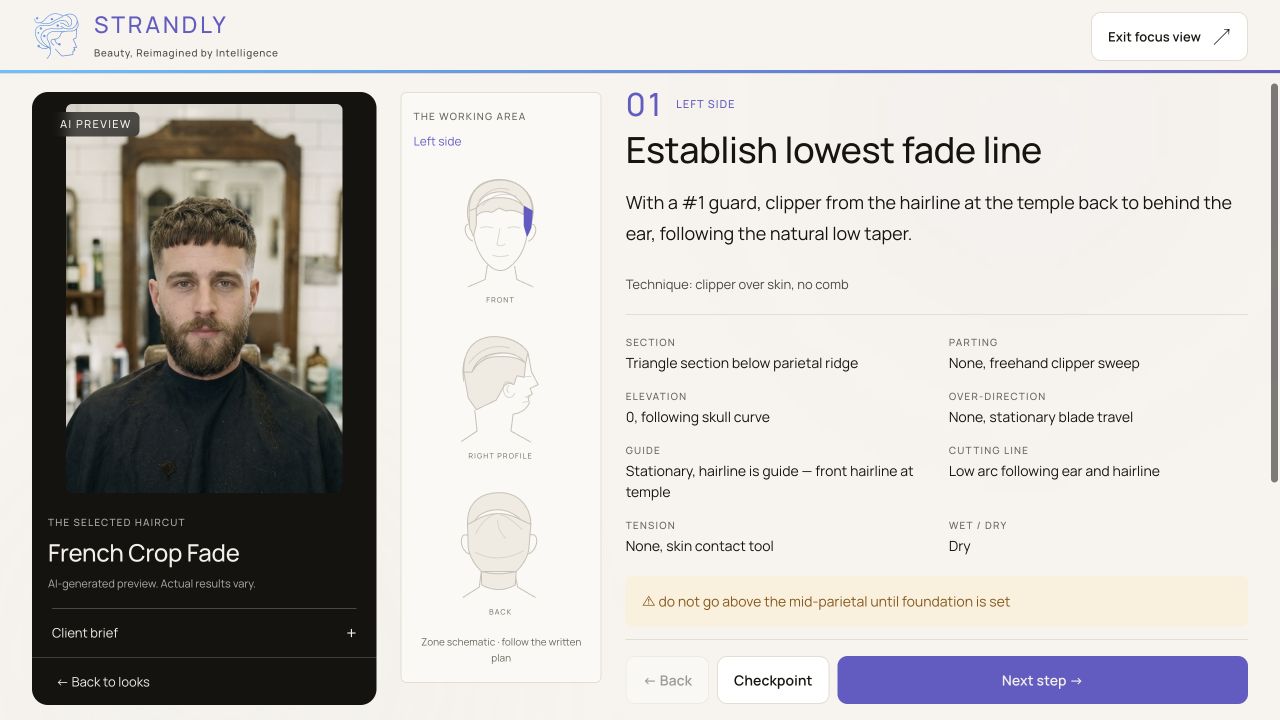Click the 'Stationary, hairline is guide' value
Screen dimensions: 1280x720
pyautogui.click(x=770, y=481)
